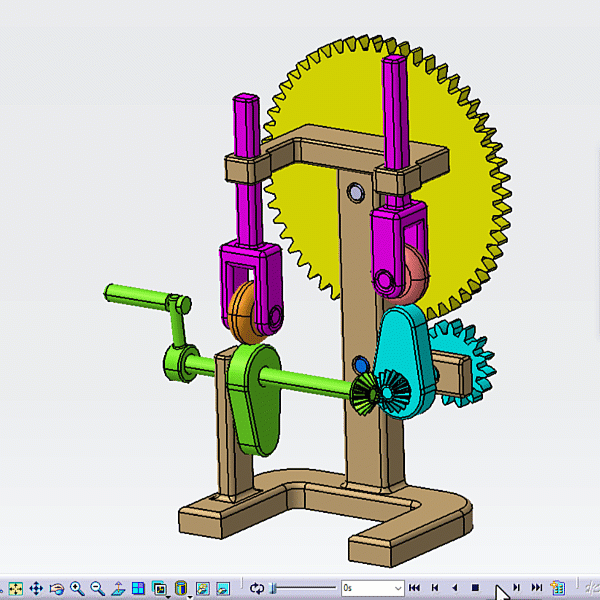Image resolution: width=600 pixels, height=600 pixels.
Task: Select the Normal View tool
Action: (x=118, y=588)
